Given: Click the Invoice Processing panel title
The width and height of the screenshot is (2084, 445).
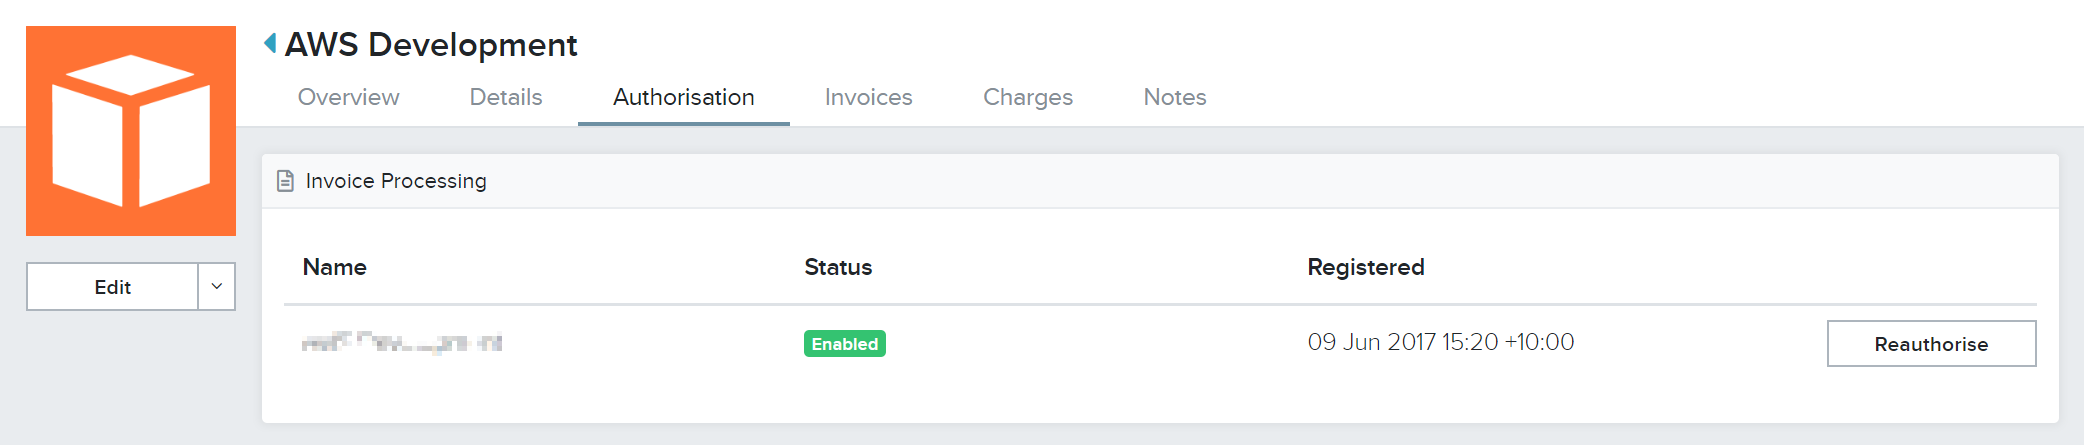Looking at the screenshot, I should coord(396,181).
